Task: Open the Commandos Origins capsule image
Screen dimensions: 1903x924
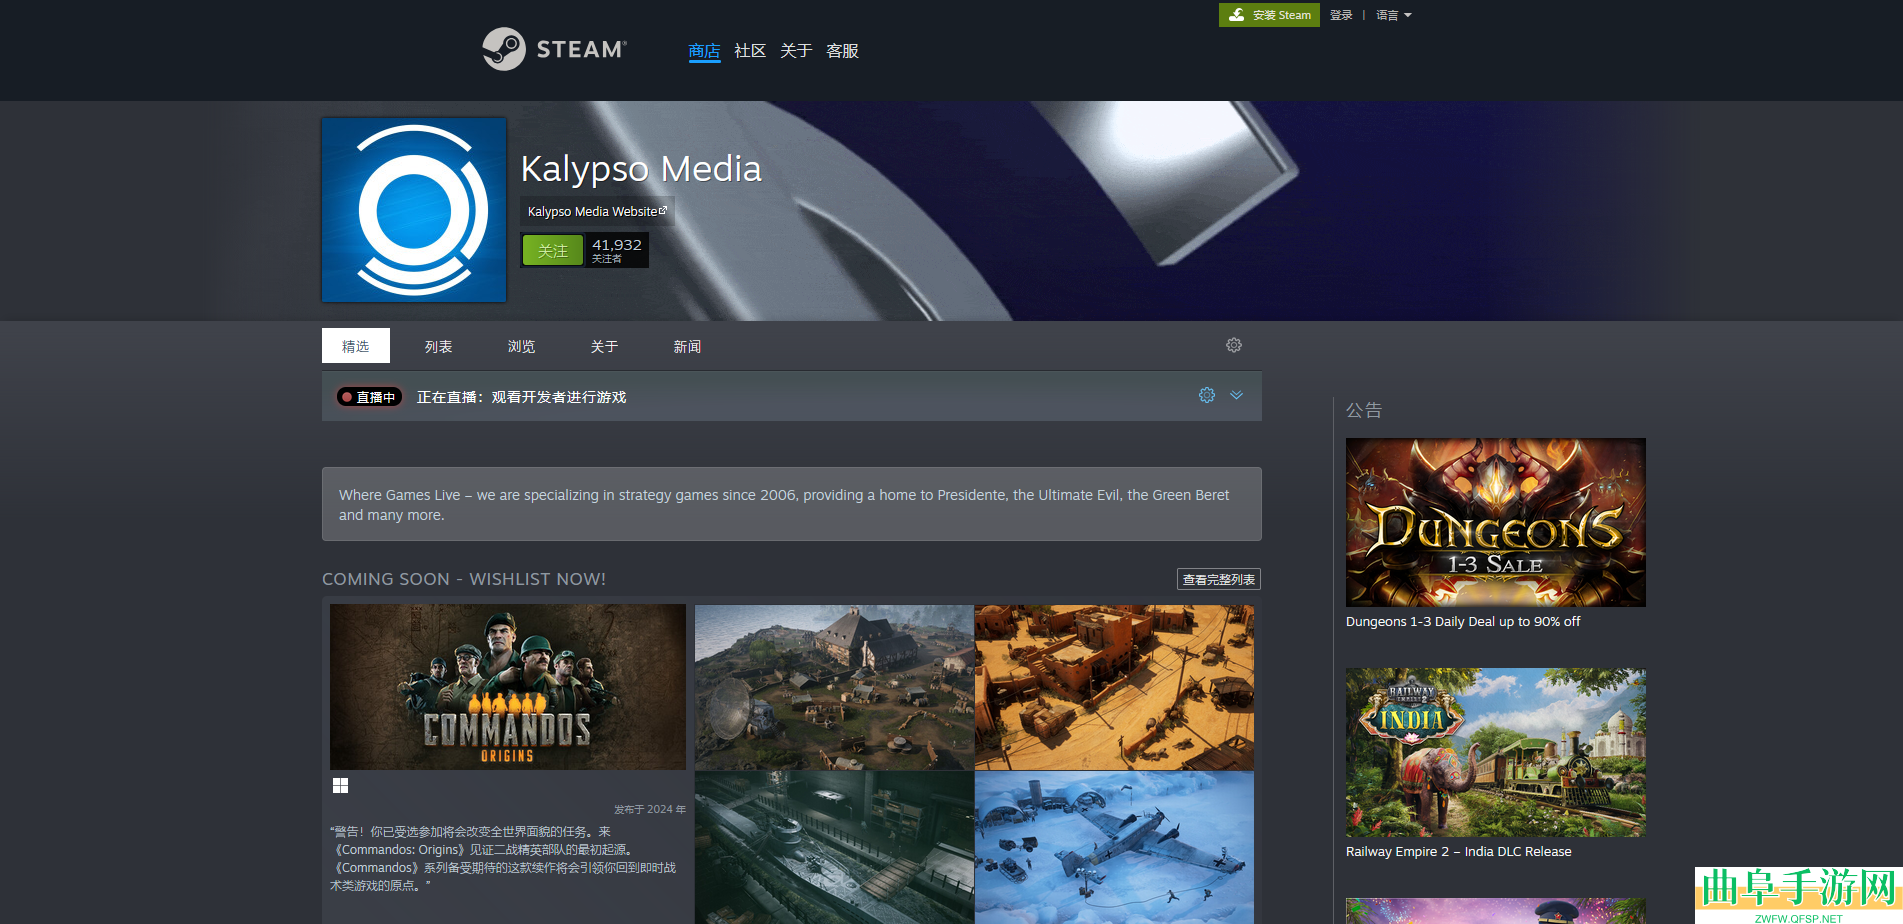Action: (x=508, y=687)
